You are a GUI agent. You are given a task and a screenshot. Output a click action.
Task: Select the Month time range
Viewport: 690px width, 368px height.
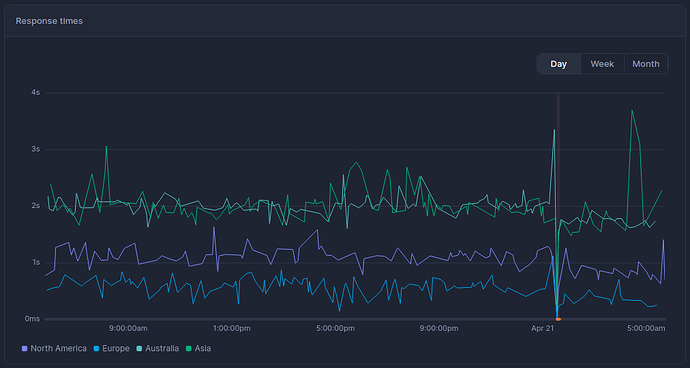point(646,64)
